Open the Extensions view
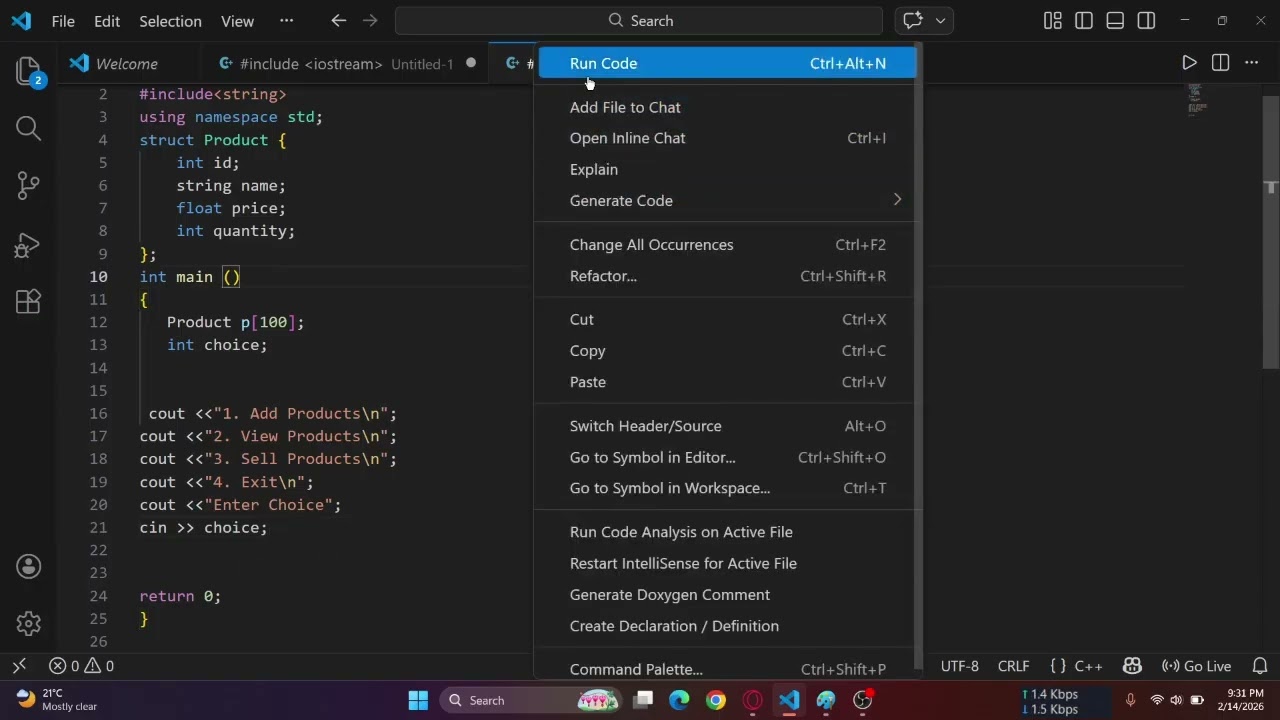Screen dimensions: 1280x720 click(28, 301)
